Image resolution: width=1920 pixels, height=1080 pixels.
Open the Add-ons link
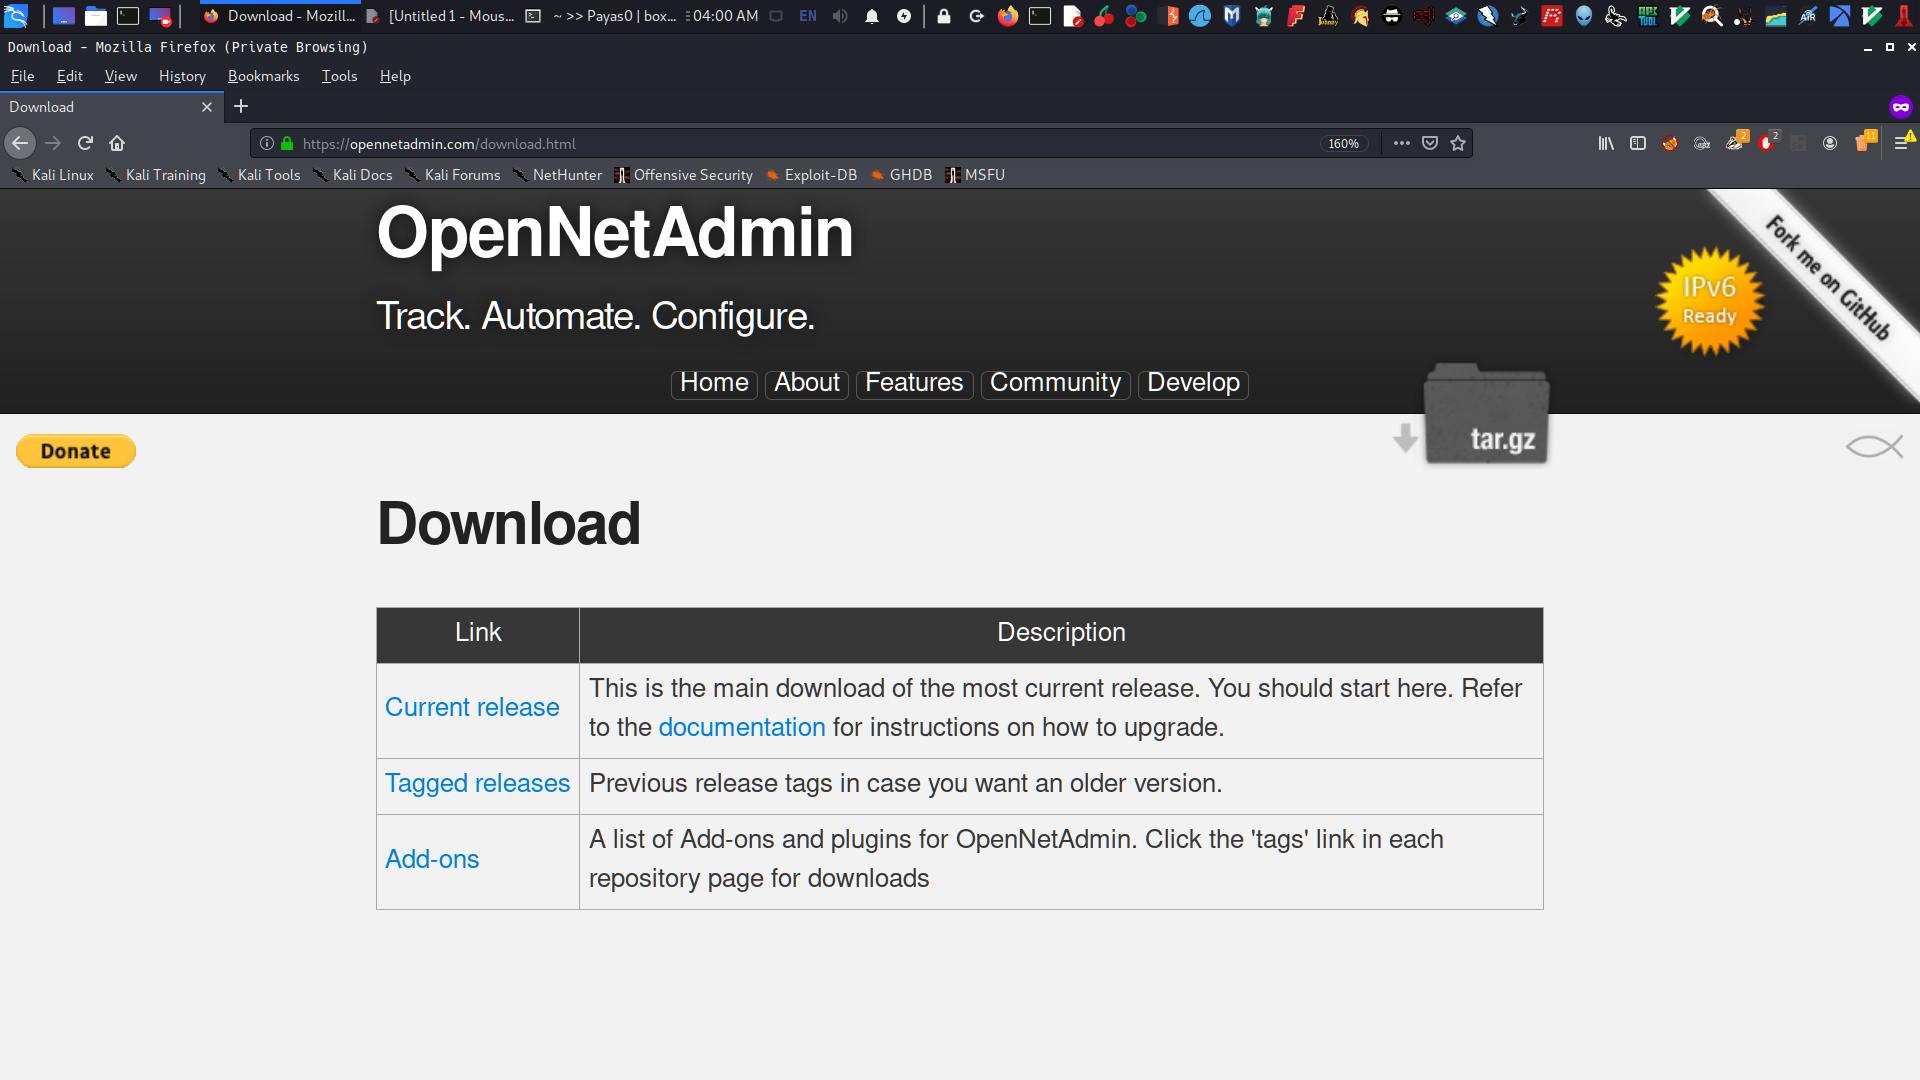pos(432,859)
